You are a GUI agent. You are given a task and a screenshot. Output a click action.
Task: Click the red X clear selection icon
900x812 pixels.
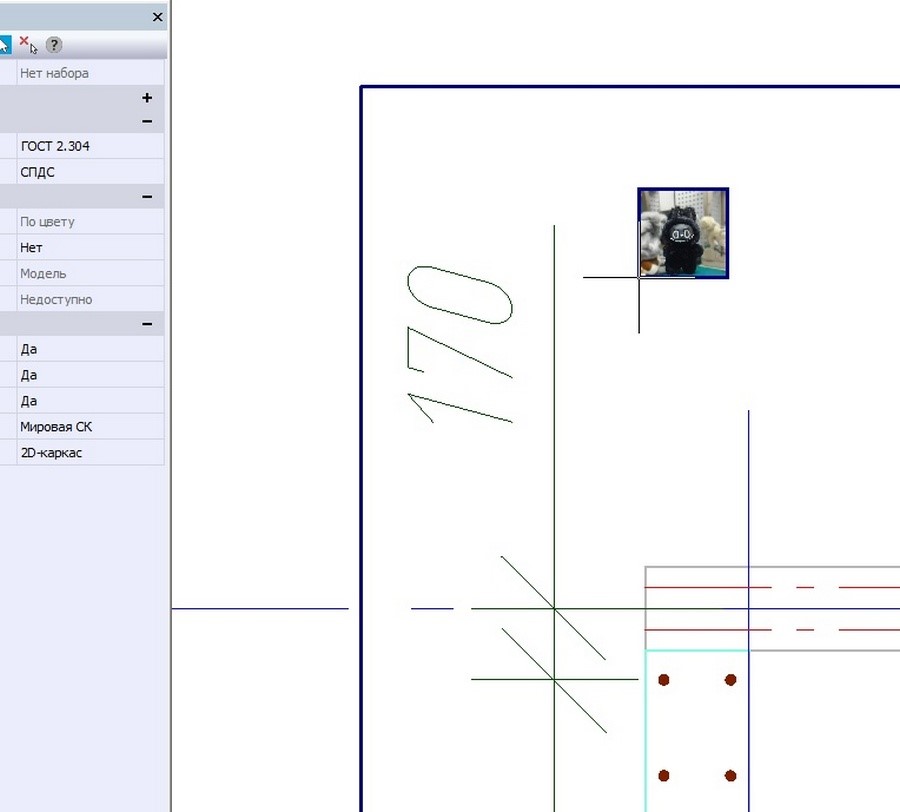tap(28, 45)
